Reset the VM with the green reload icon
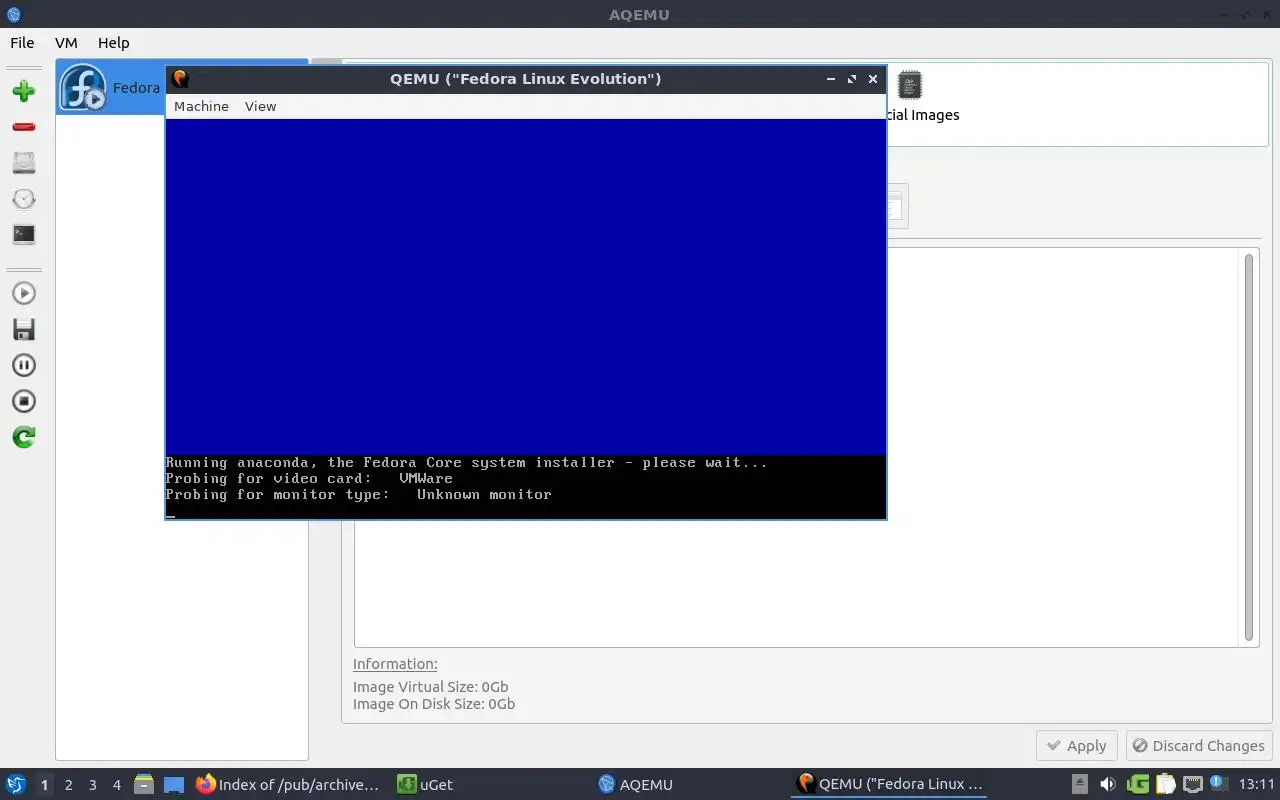Viewport: 1280px width, 800px height. (x=24, y=437)
